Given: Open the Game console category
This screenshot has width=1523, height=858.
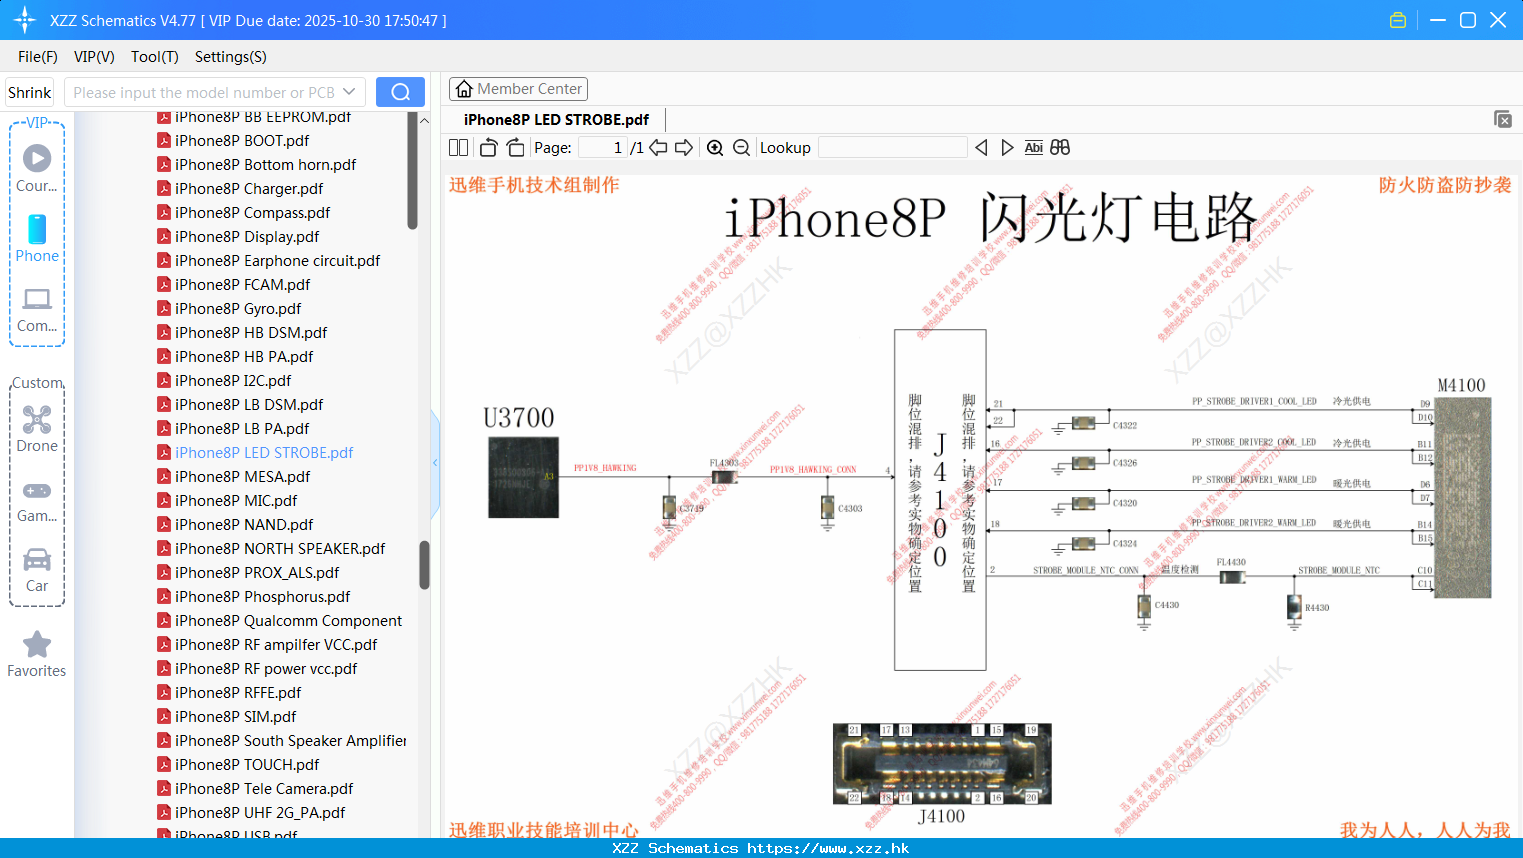Looking at the screenshot, I should tap(37, 500).
